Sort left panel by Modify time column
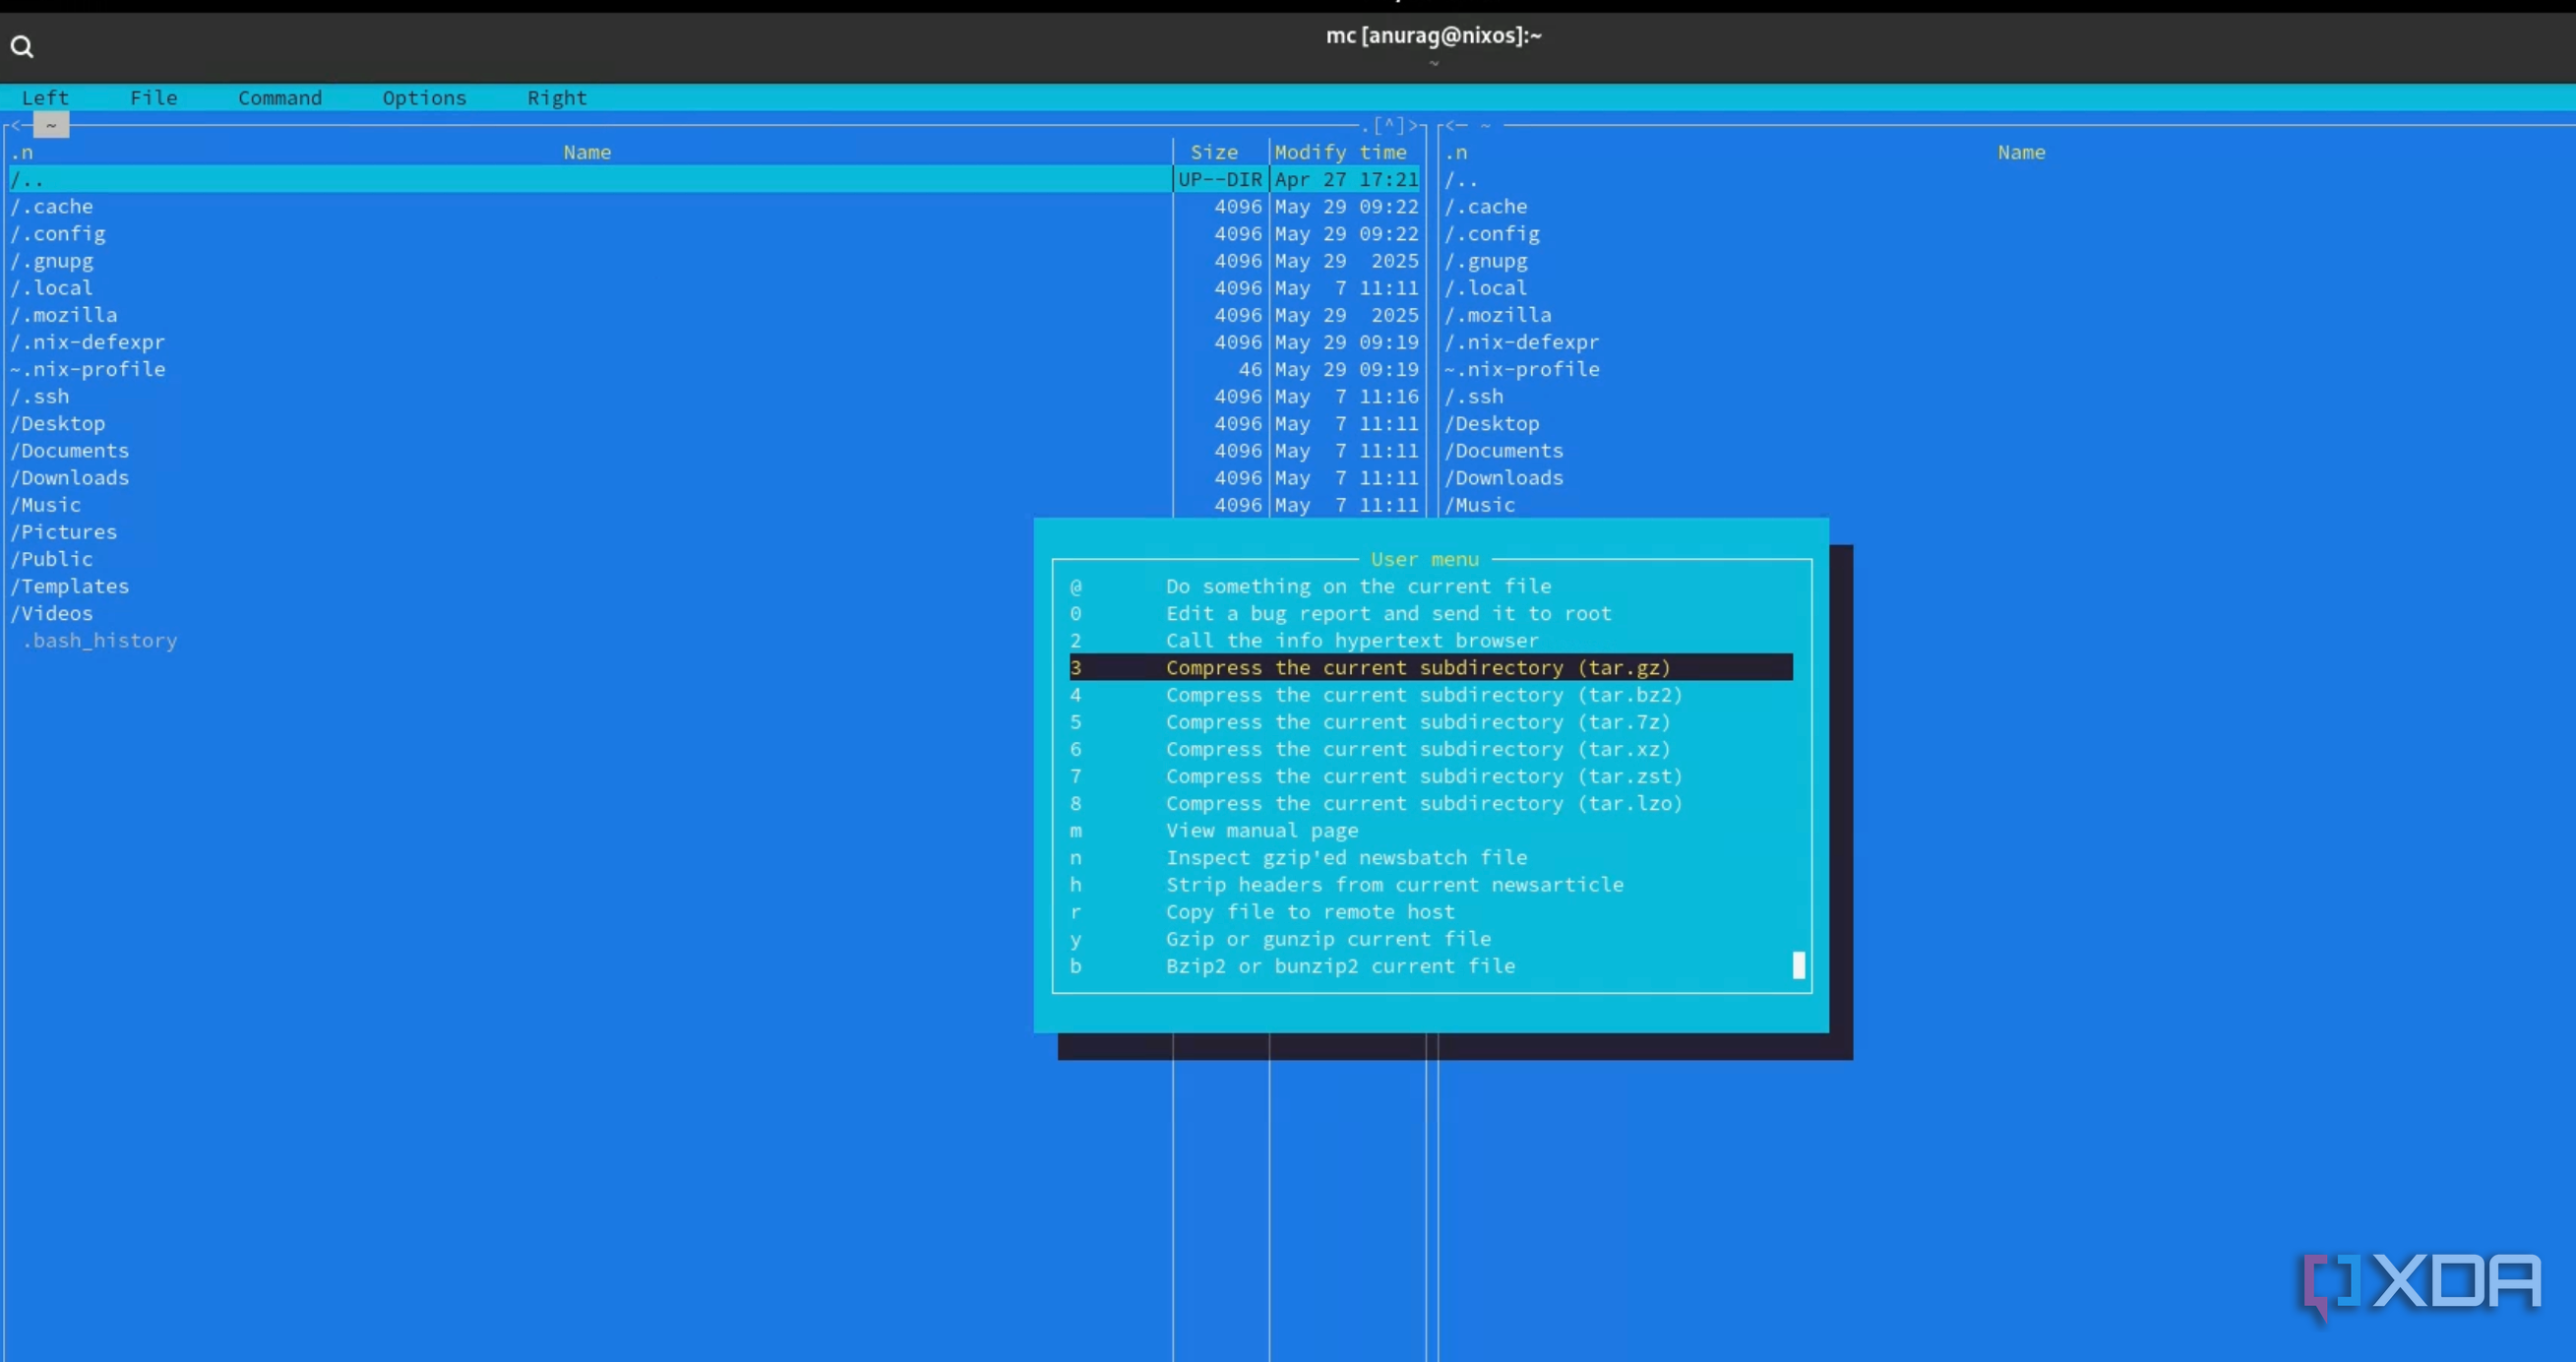This screenshot has height=1362, width=2576. point(1340,152)
